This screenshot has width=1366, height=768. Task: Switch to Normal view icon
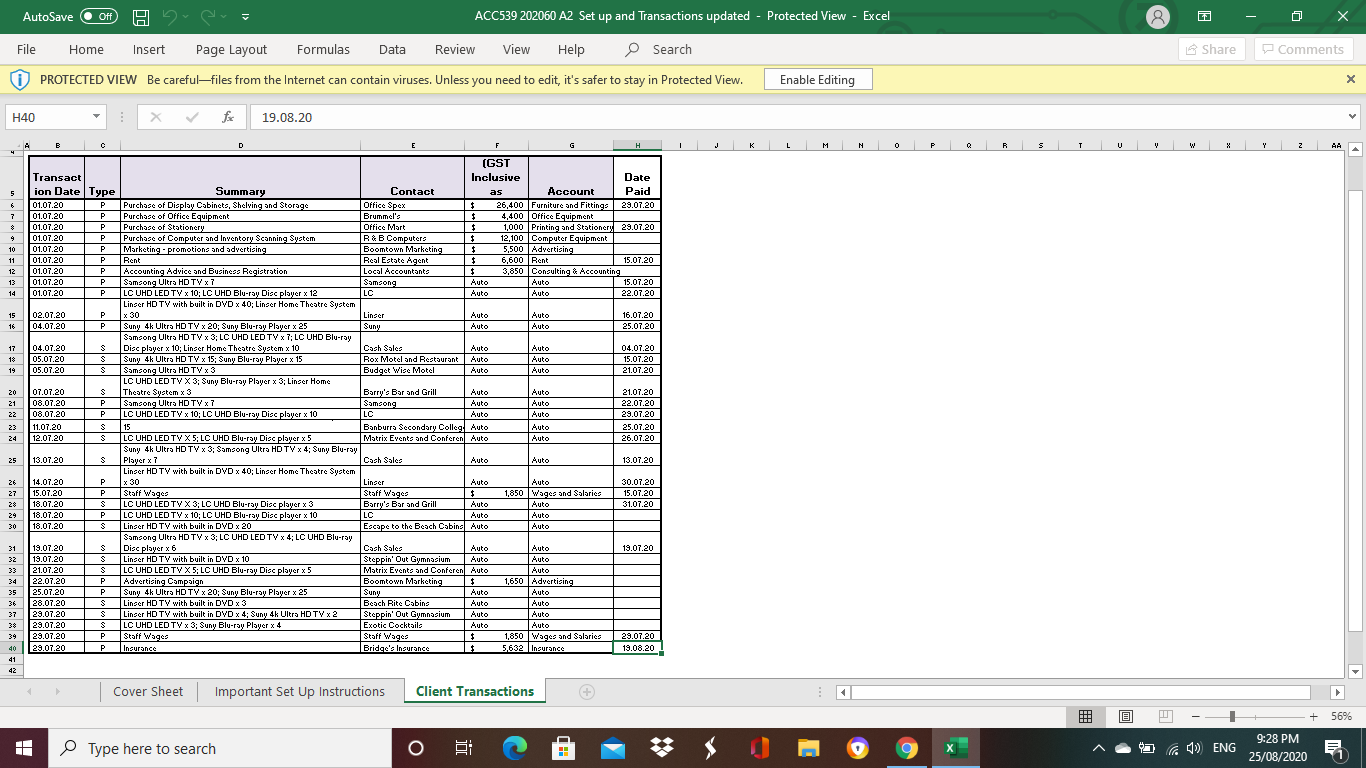[1085, 716]
